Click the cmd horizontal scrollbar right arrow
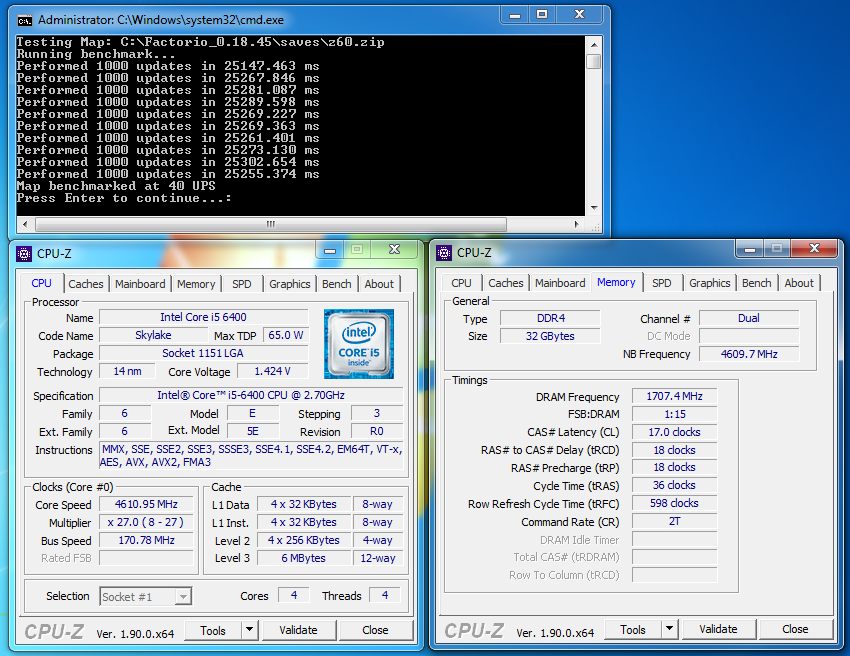Viewport: 850px width, 656px height. [x=577, y=224]
